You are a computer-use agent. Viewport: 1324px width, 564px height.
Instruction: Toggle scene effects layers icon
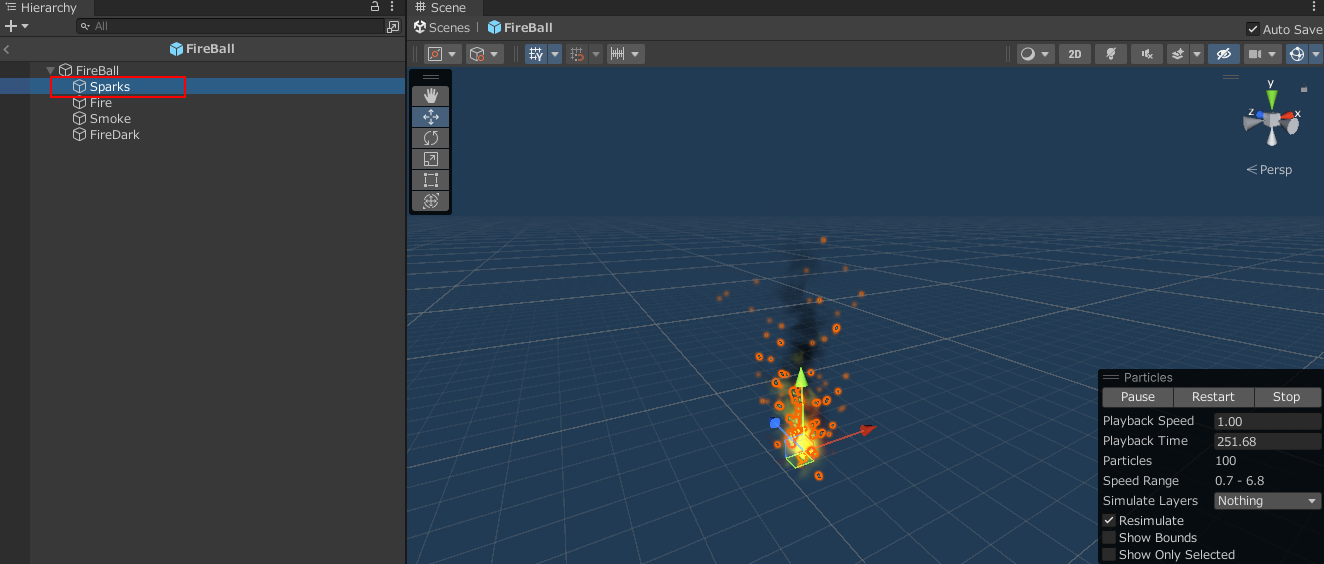tap(1177, 54)
